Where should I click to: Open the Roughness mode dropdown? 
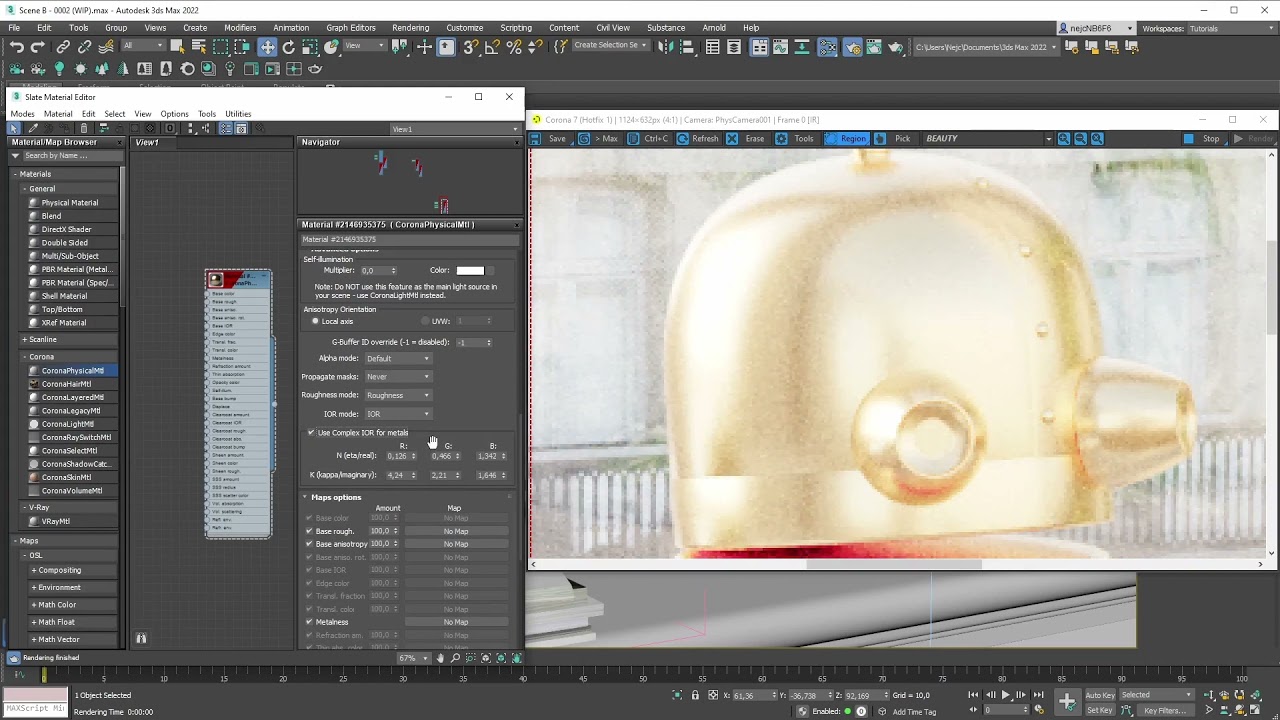tap(398, 395)
